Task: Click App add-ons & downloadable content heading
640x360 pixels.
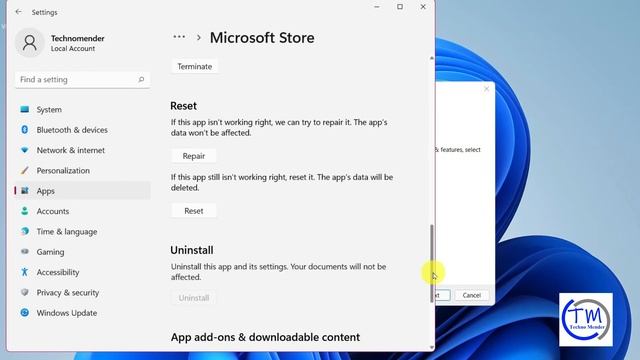Action: [265, 337]
